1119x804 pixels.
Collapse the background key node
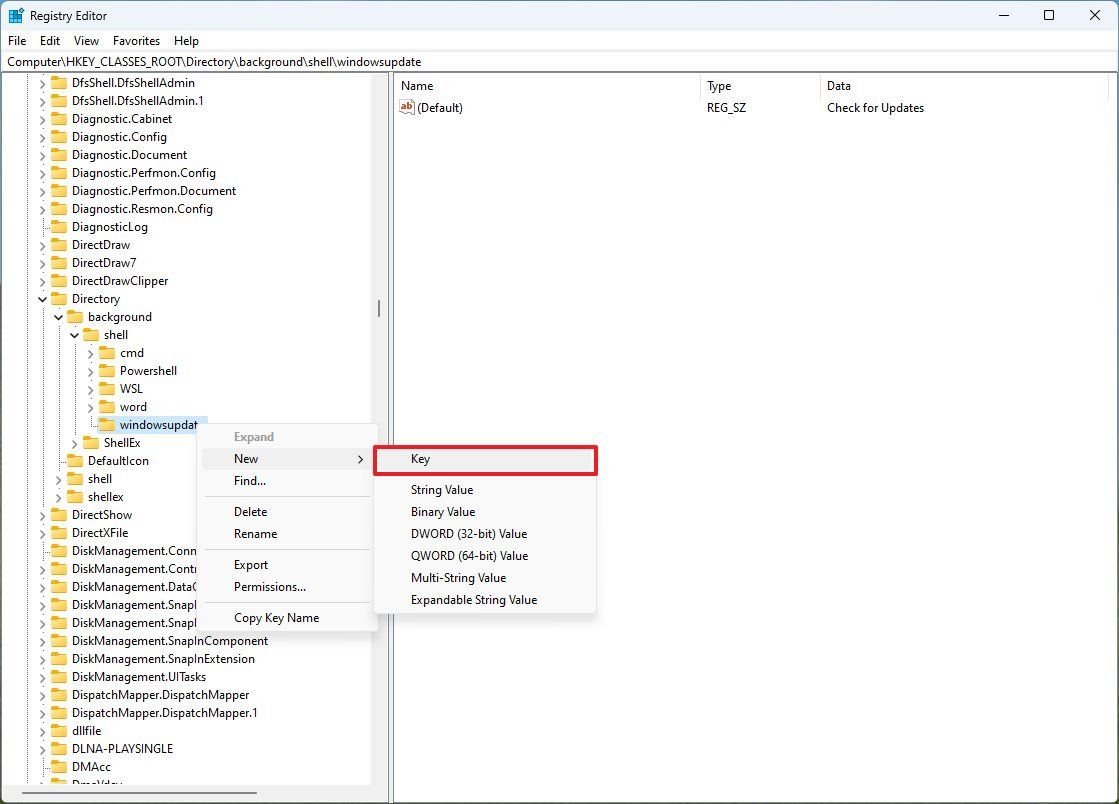tap(58, 316)
